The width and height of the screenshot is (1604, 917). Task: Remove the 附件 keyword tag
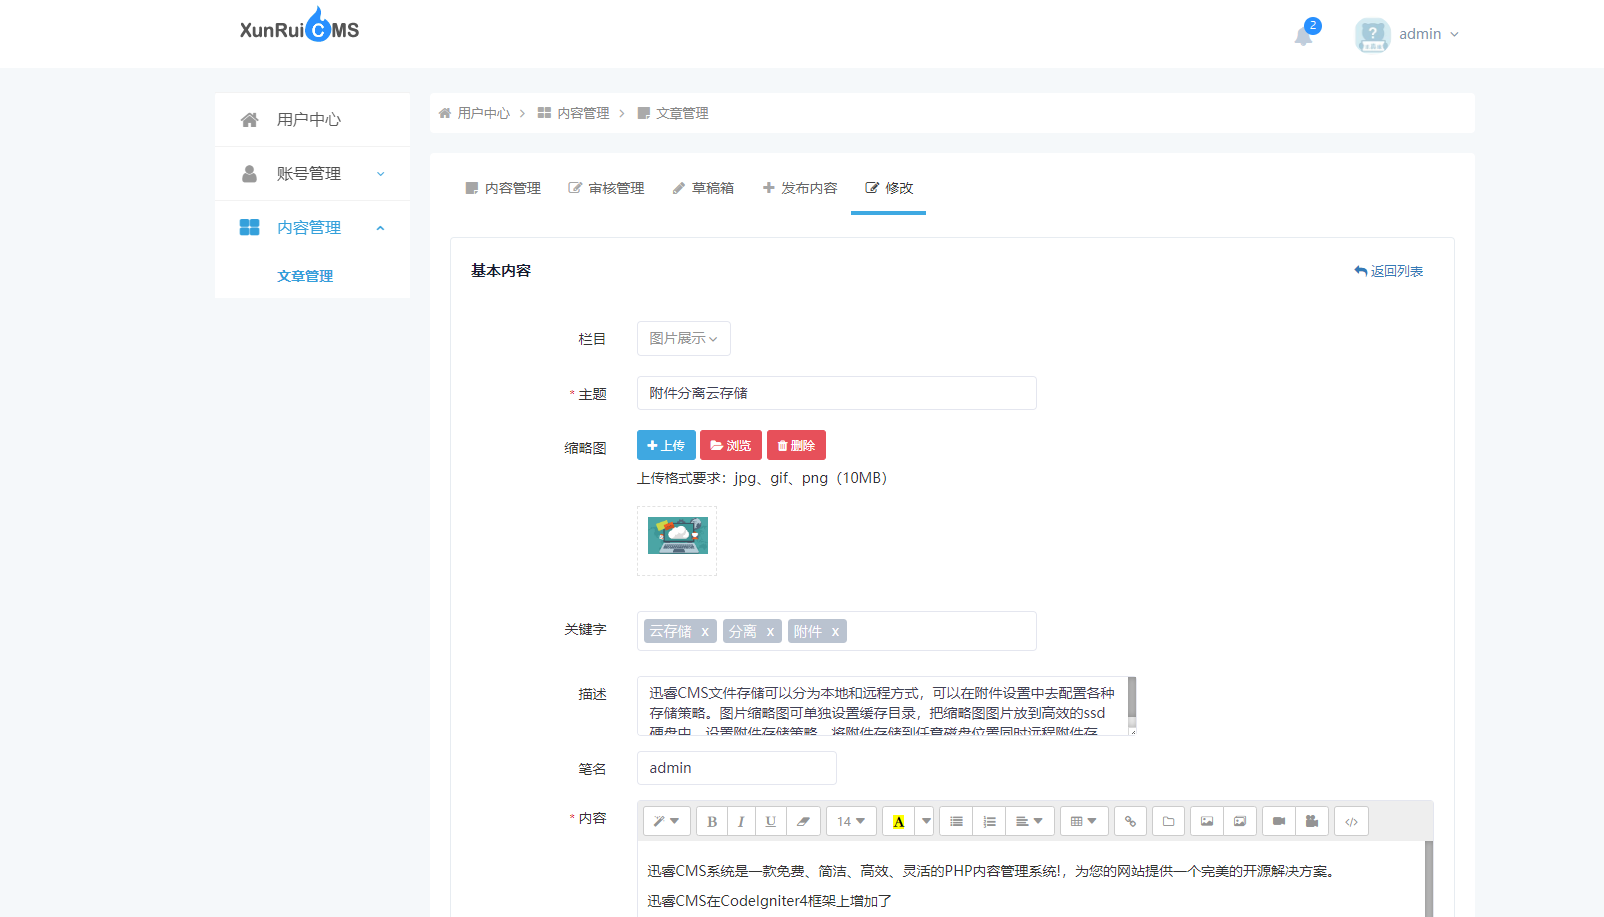[835, 632]
